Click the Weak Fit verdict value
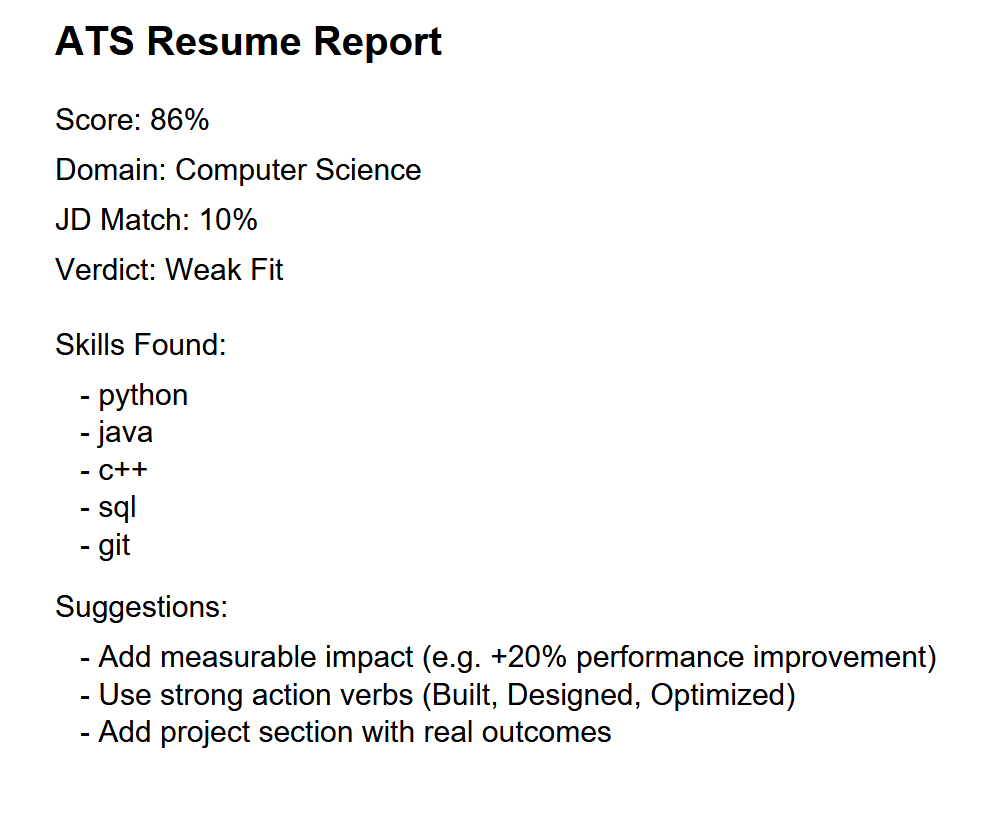Image resolution: width=1000 pixels, height=820 pixels. pyautogui.click(x=224, y=270)
